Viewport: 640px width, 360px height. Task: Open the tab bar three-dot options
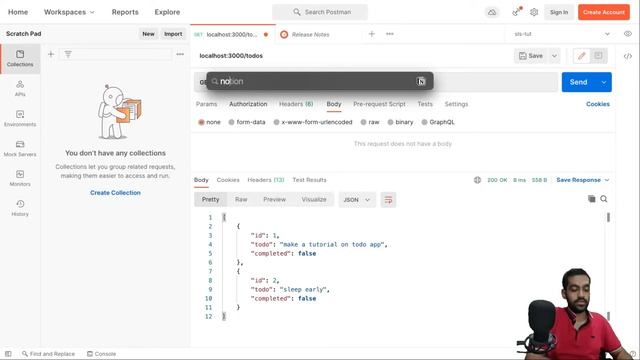click(390, 34)
